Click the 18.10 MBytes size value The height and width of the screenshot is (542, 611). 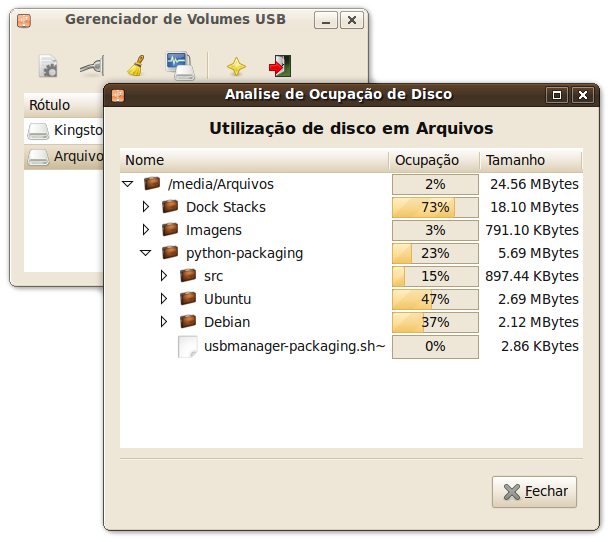[534, 207]
